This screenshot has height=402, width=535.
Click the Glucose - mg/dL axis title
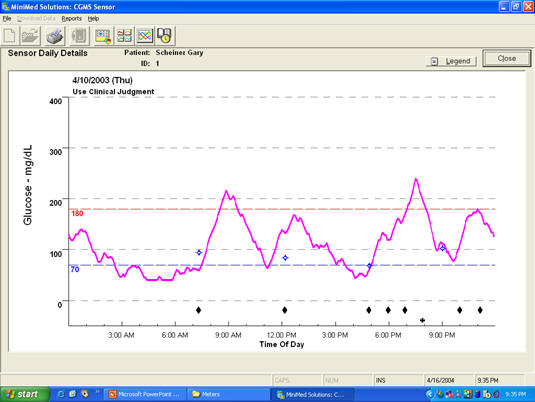[28, 185]
